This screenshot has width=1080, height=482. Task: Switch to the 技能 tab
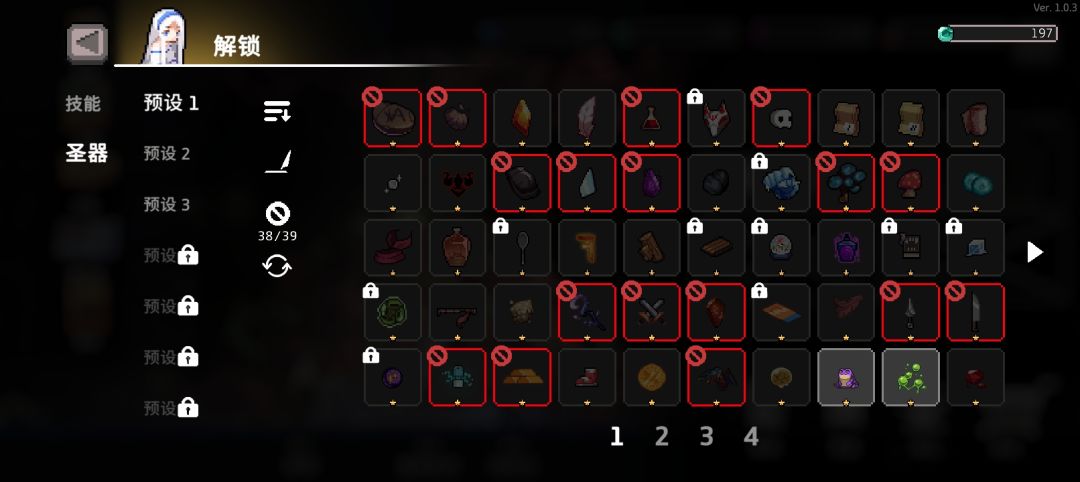[83, 104]
